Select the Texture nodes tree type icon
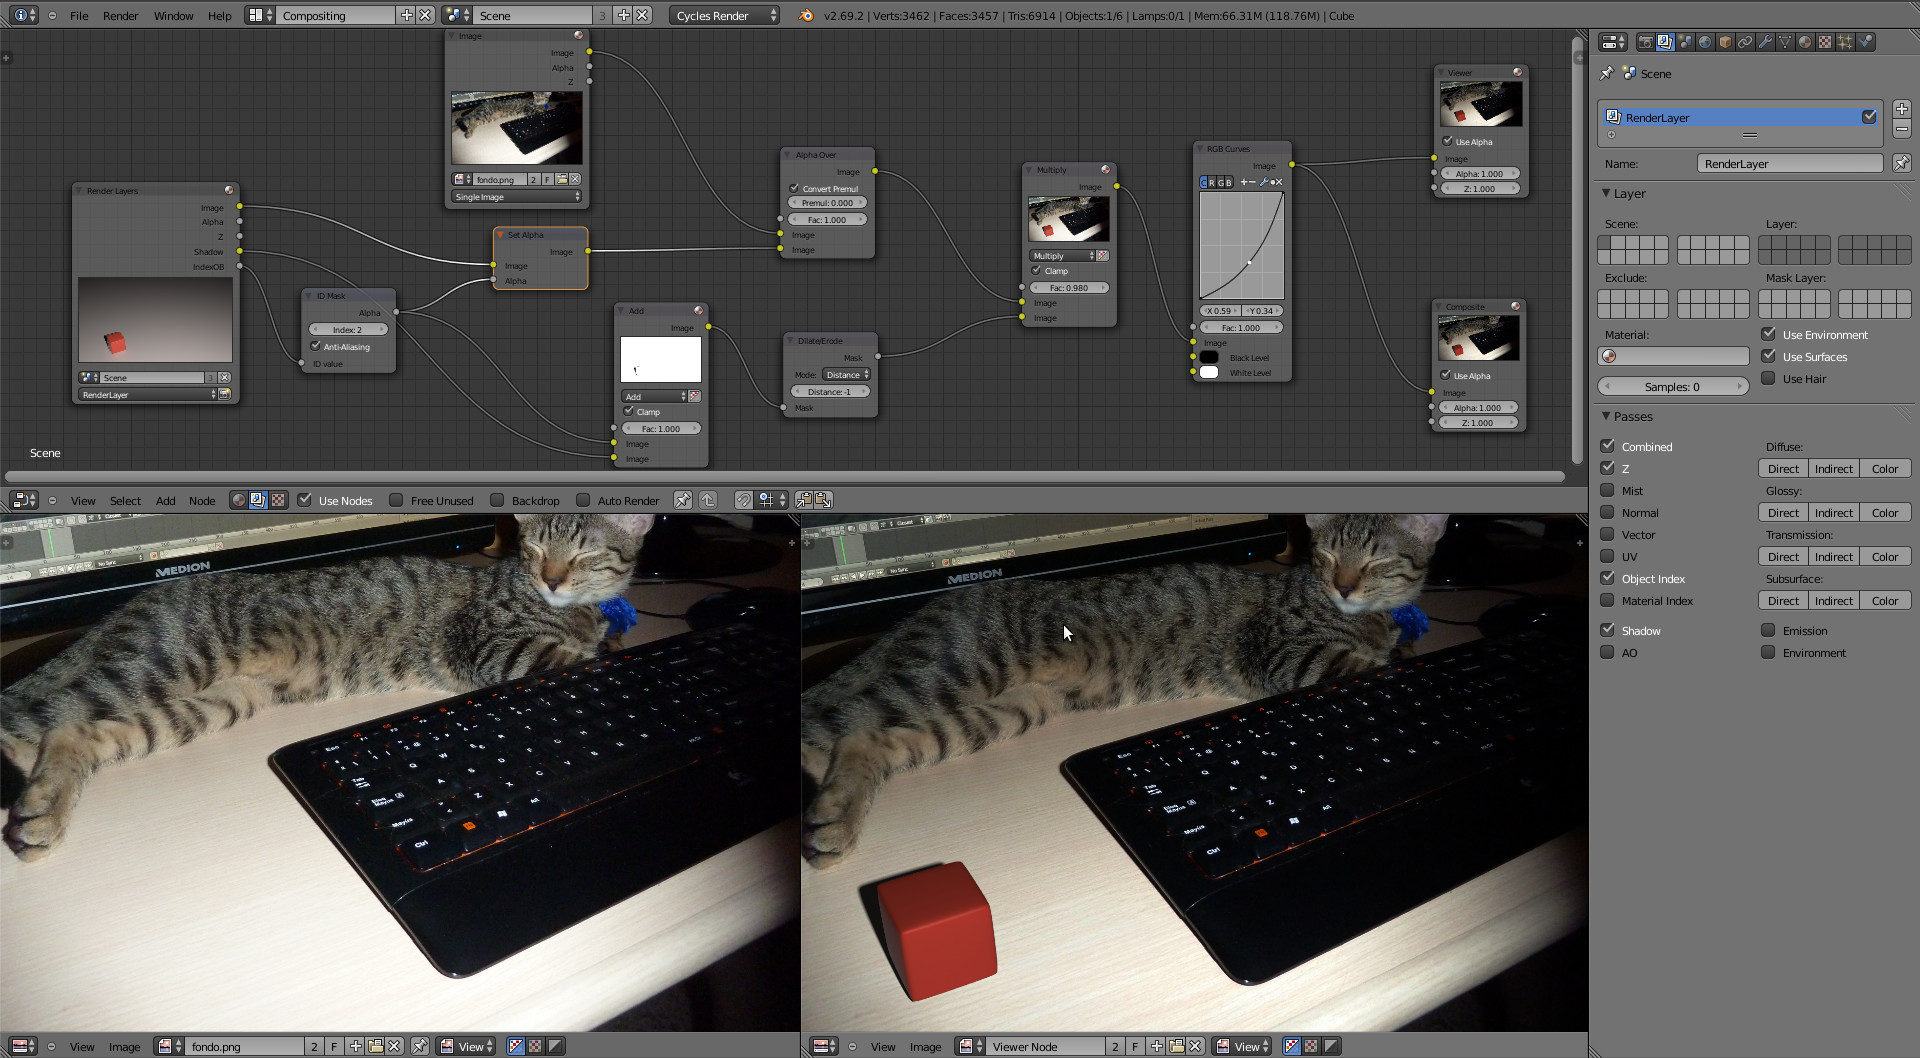The height and width of the screenshot is (1058, 1920). [x=278, y=500]
